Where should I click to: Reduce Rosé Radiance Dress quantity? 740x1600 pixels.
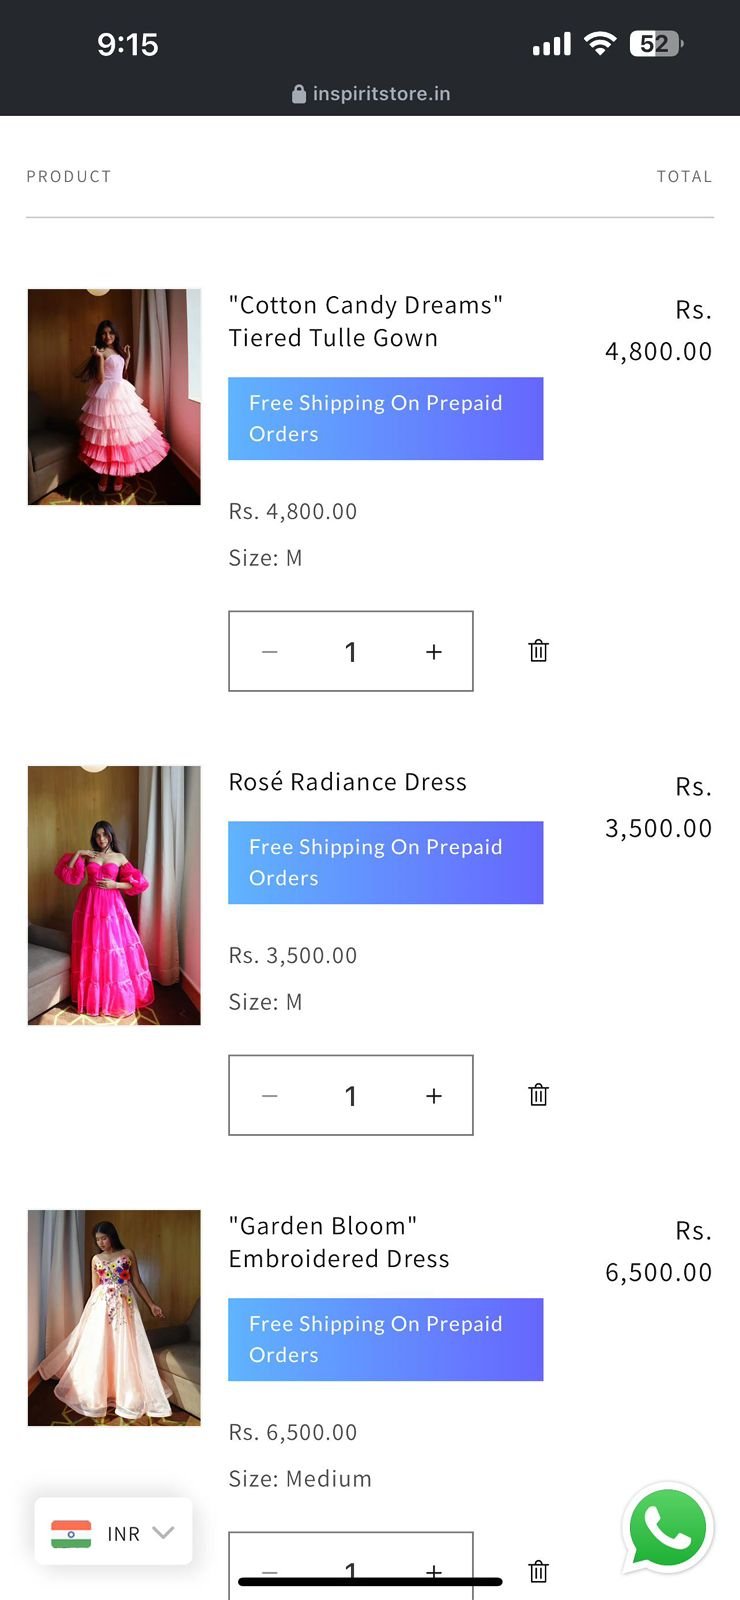pos(269,1096)
